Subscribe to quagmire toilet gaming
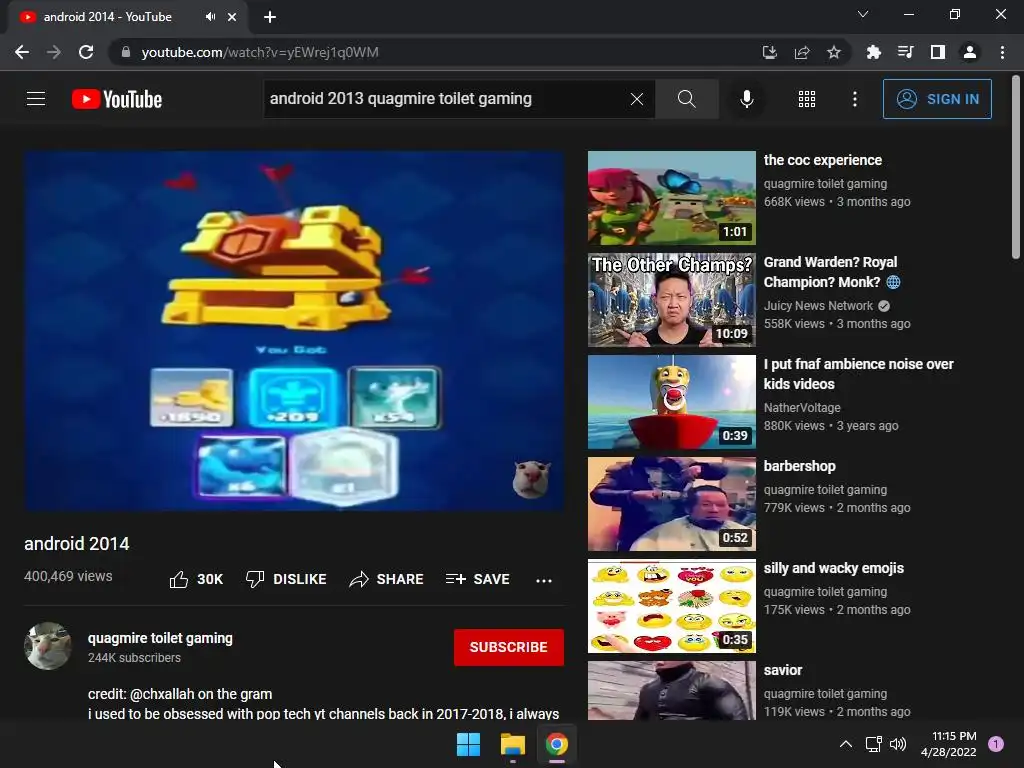Screen dimensions: 1024x768 509,647
